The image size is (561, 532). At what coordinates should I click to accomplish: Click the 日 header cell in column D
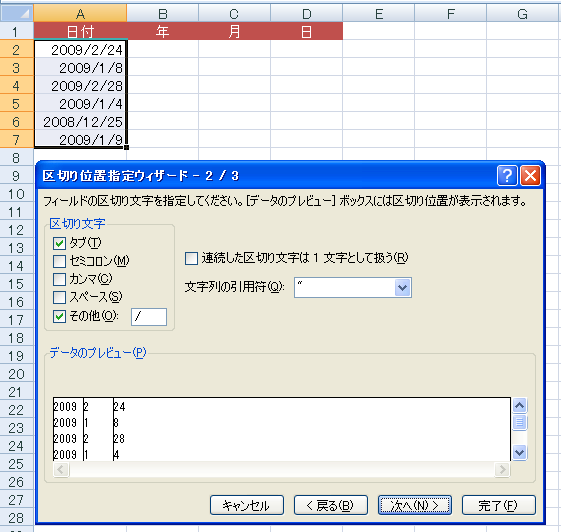click(307, 31)
